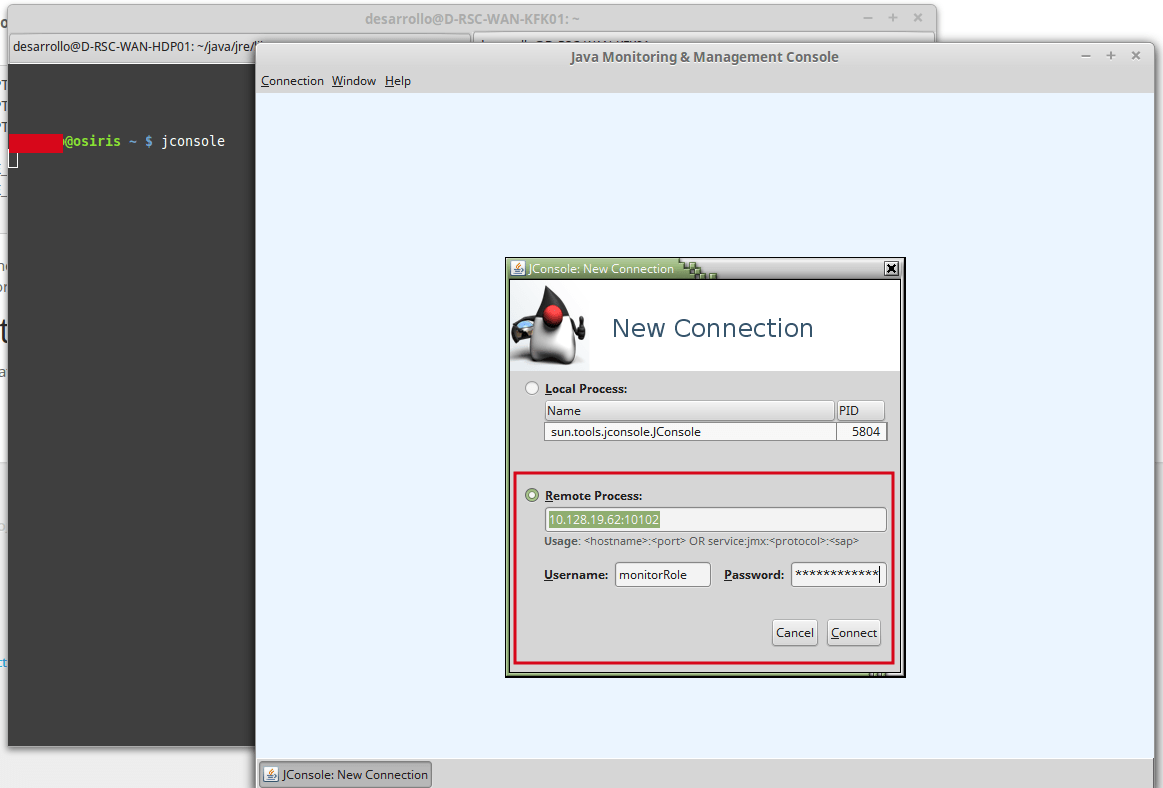
Task: Click the JConsole icon on the taskbar entry
Action: tap(270, 773)
